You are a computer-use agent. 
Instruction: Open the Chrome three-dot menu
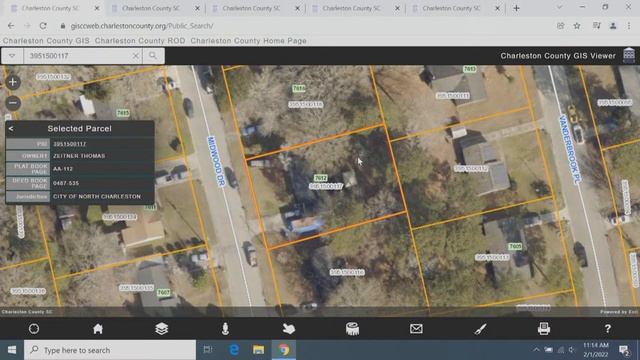[629, 26]
